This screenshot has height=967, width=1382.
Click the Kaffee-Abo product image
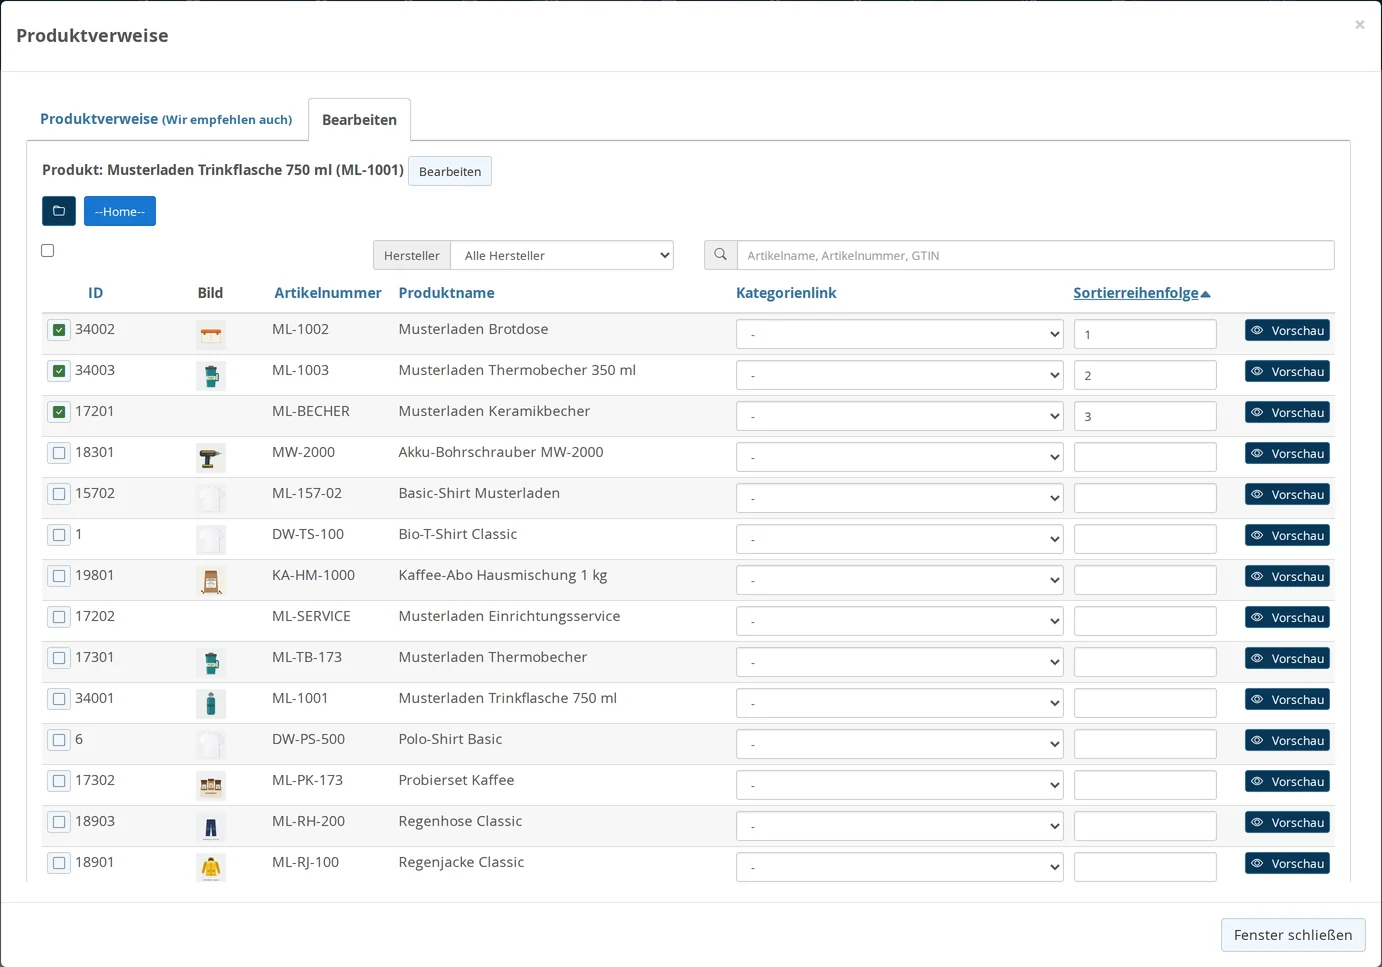pyautogui.click(x=211, y=581)
